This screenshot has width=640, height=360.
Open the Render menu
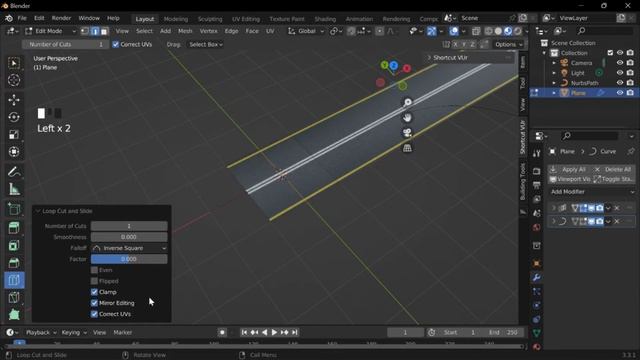[61, 18]
